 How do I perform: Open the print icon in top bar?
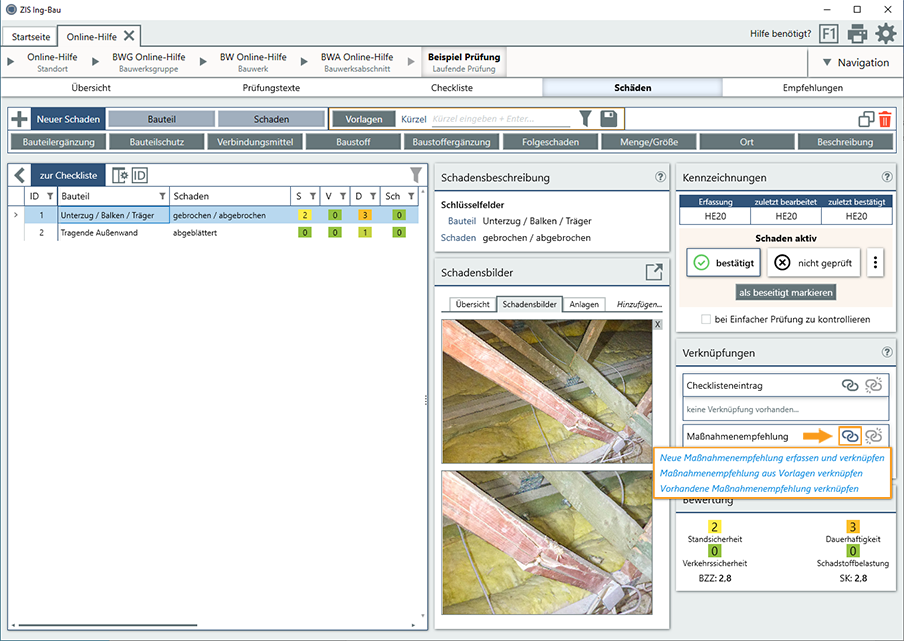click(857, 34)
